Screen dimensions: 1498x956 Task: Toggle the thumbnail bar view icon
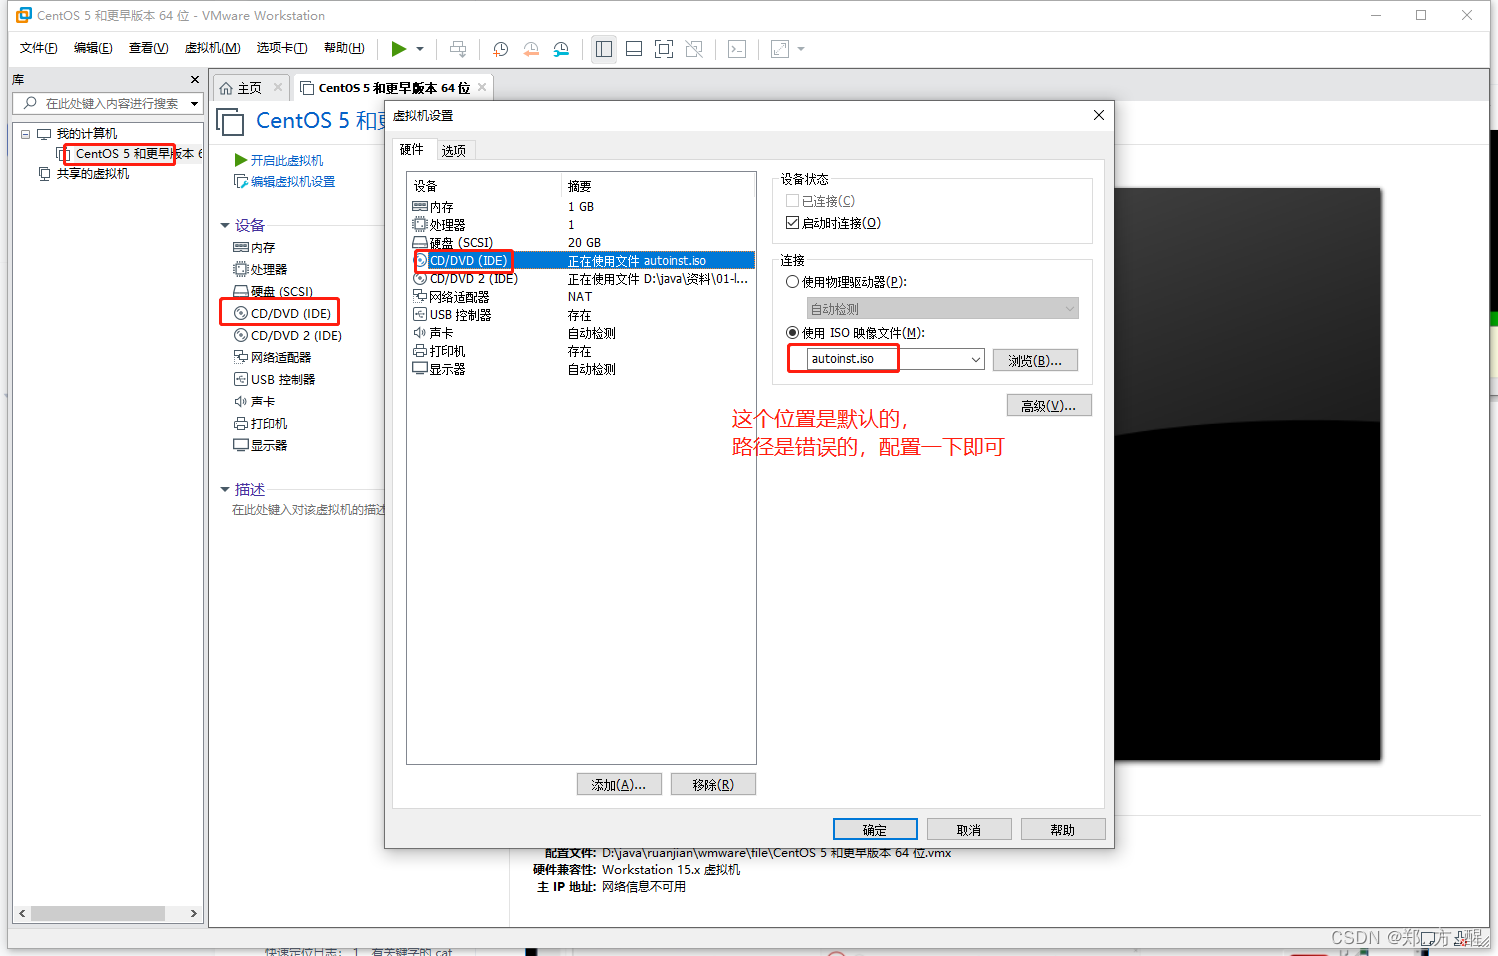click(634, 48)
